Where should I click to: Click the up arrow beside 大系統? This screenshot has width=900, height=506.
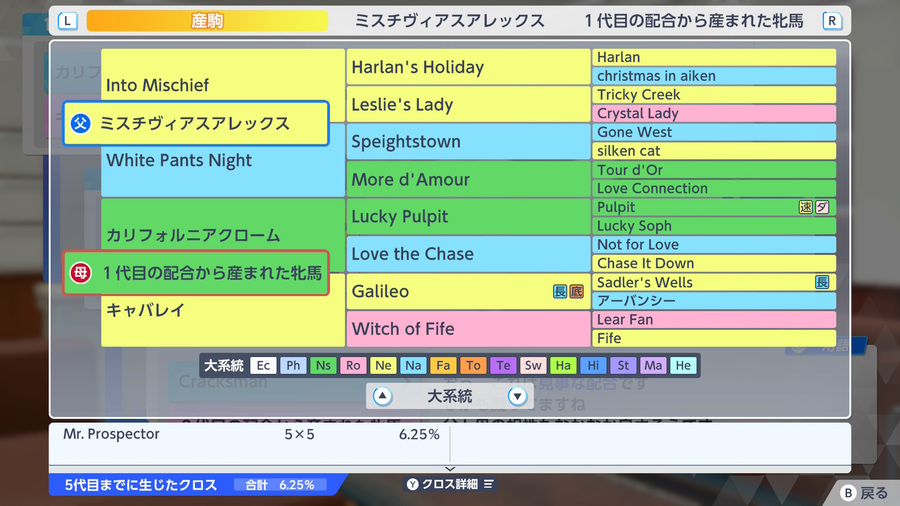click(x=382, y=396)
